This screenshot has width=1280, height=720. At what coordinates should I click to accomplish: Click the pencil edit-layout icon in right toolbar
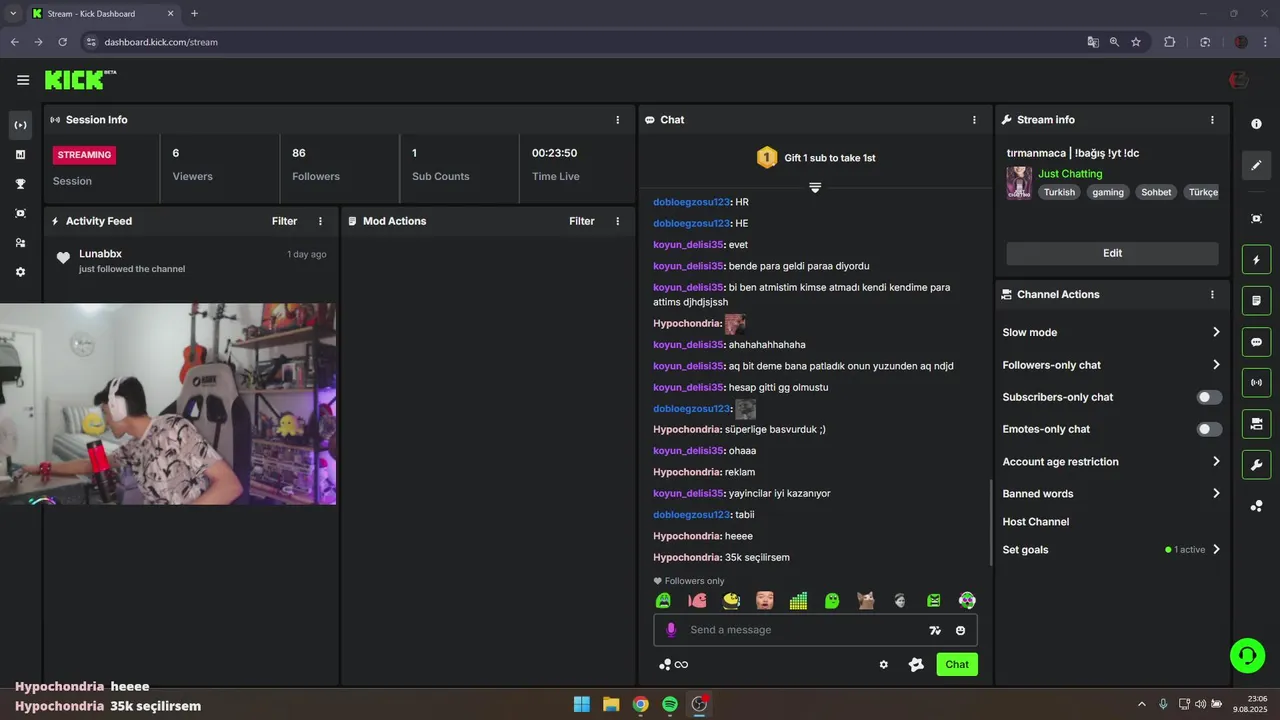[1257, 165]
